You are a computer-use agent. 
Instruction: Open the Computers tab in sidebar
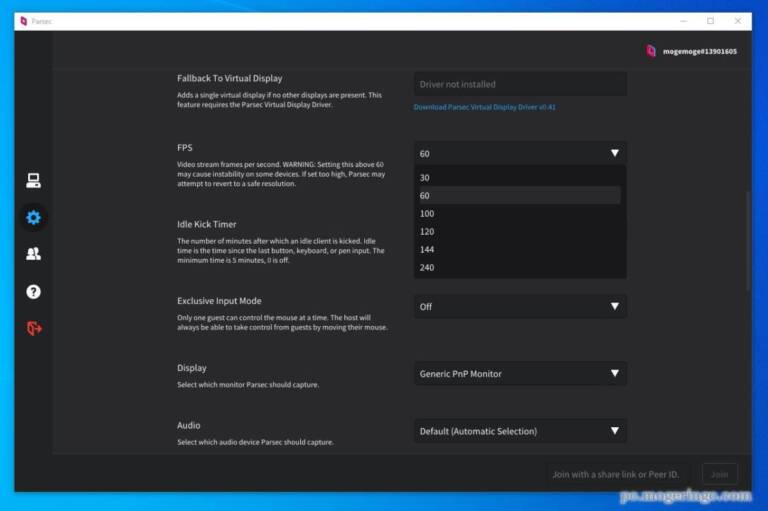[33, 181]
